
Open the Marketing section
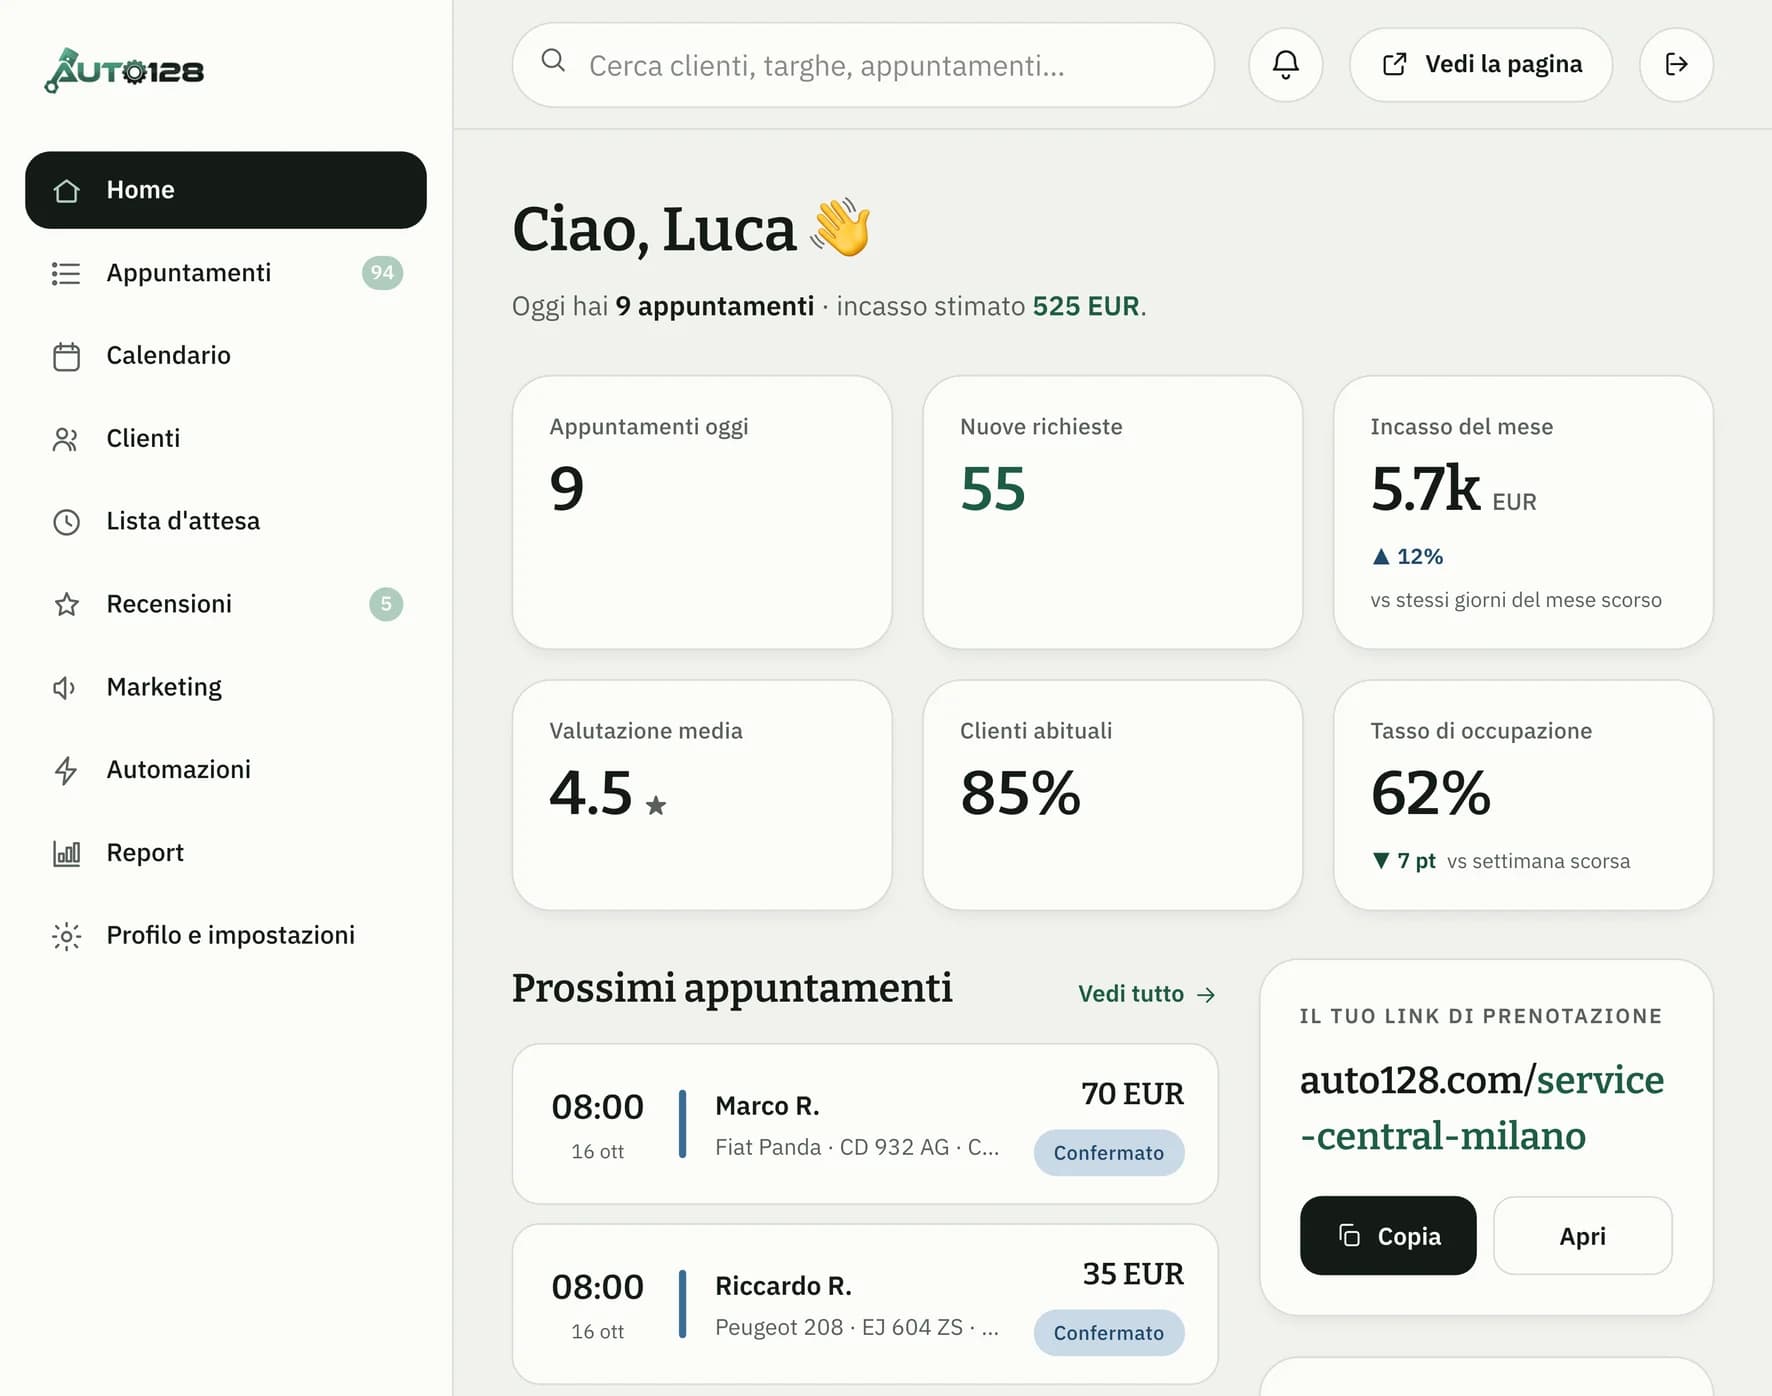(226, 687)
